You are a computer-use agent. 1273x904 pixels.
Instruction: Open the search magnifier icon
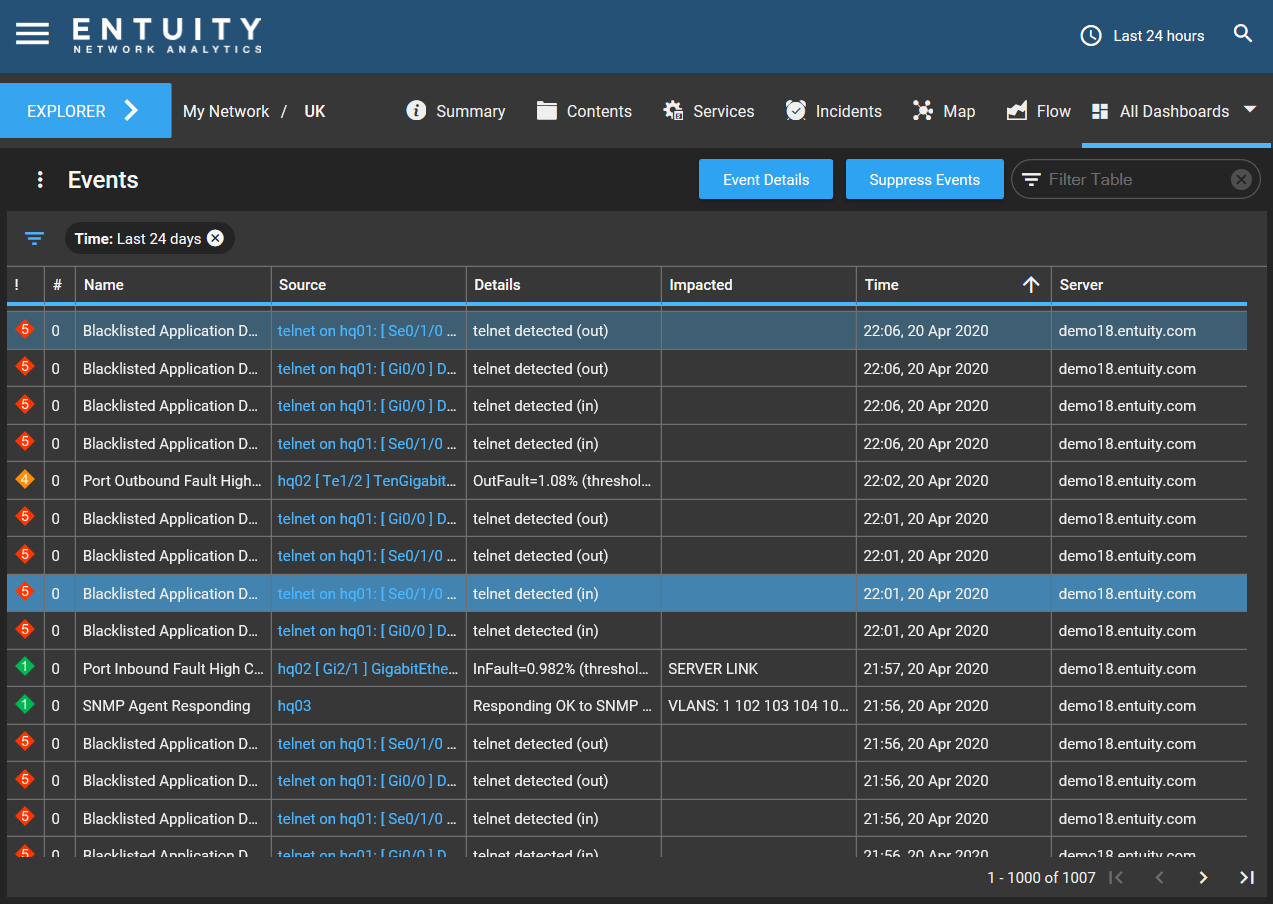(x=1243, y=34)
